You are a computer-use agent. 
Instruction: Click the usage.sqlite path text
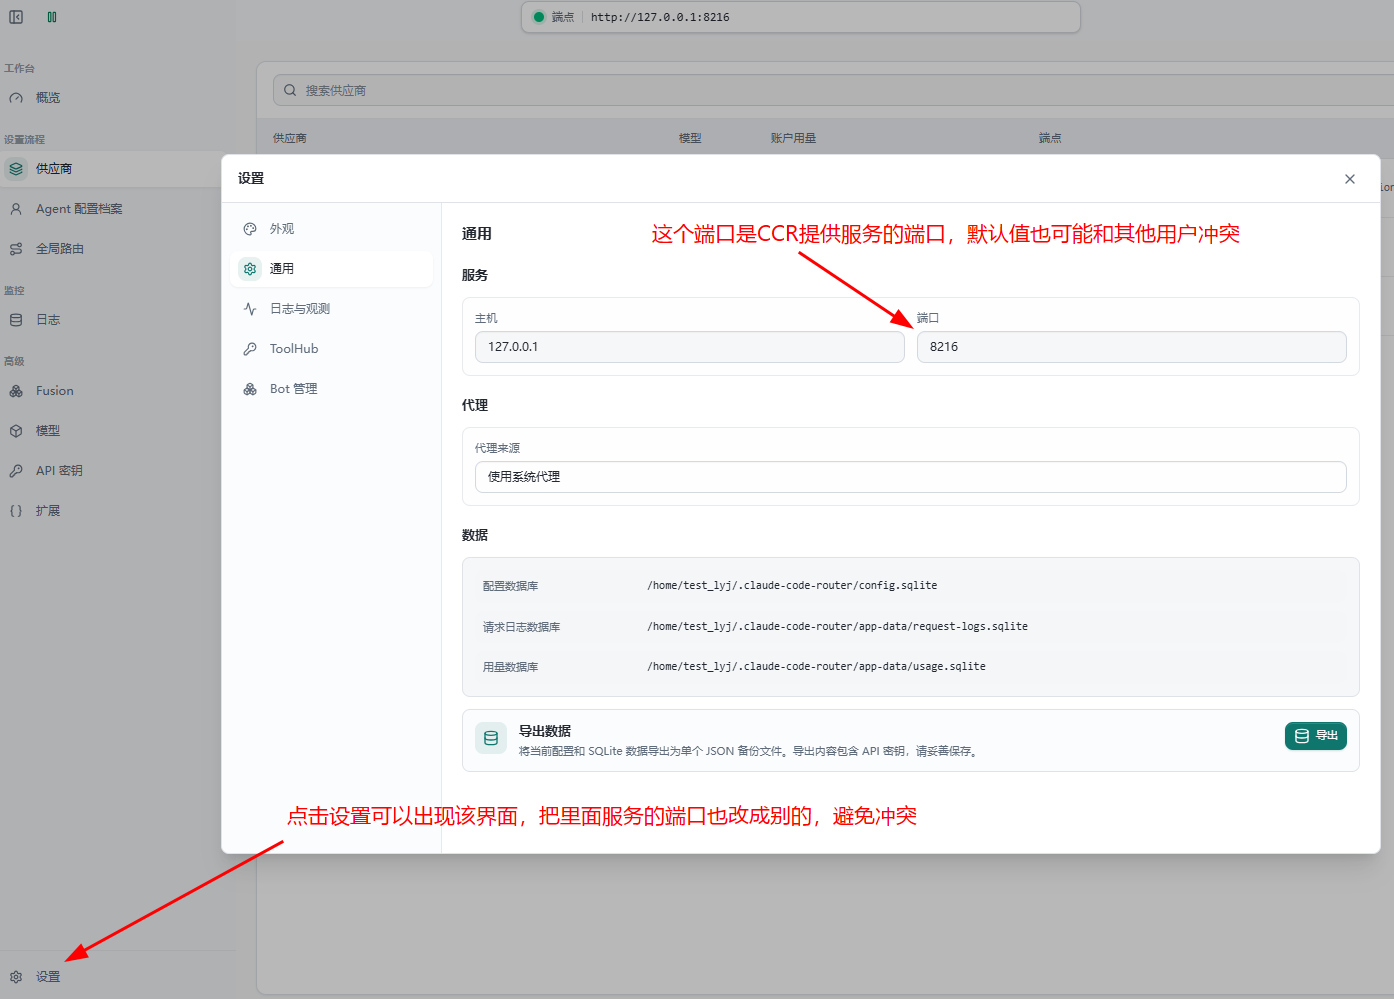816,667
